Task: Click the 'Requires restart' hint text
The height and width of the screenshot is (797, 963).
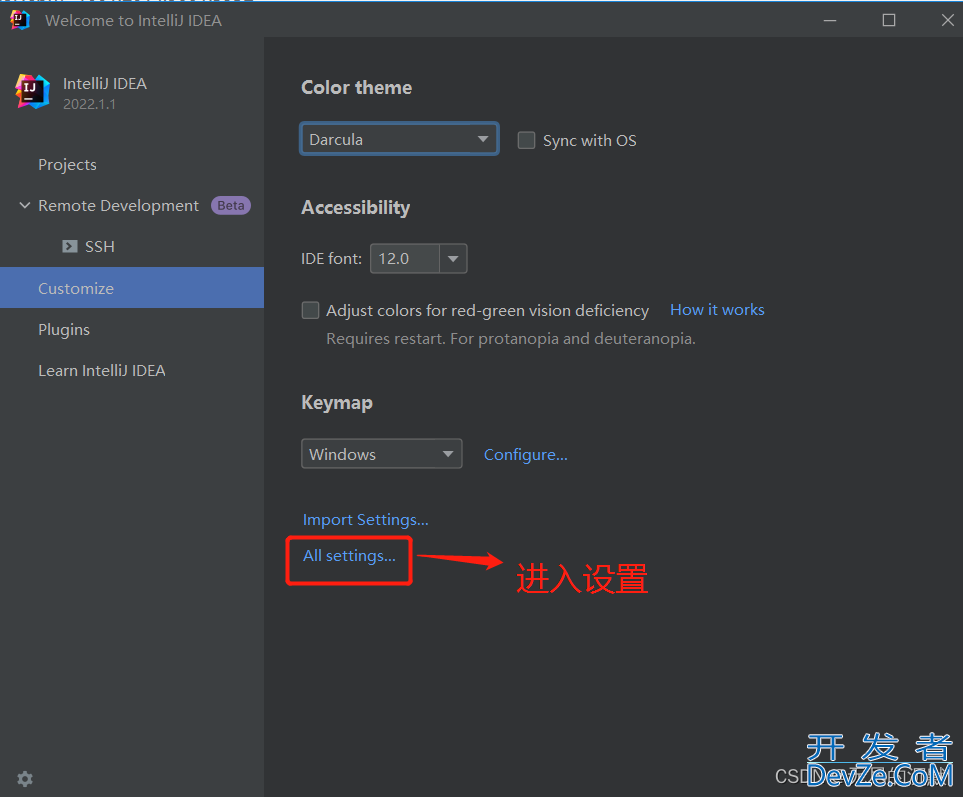Action: click(511, 338)
